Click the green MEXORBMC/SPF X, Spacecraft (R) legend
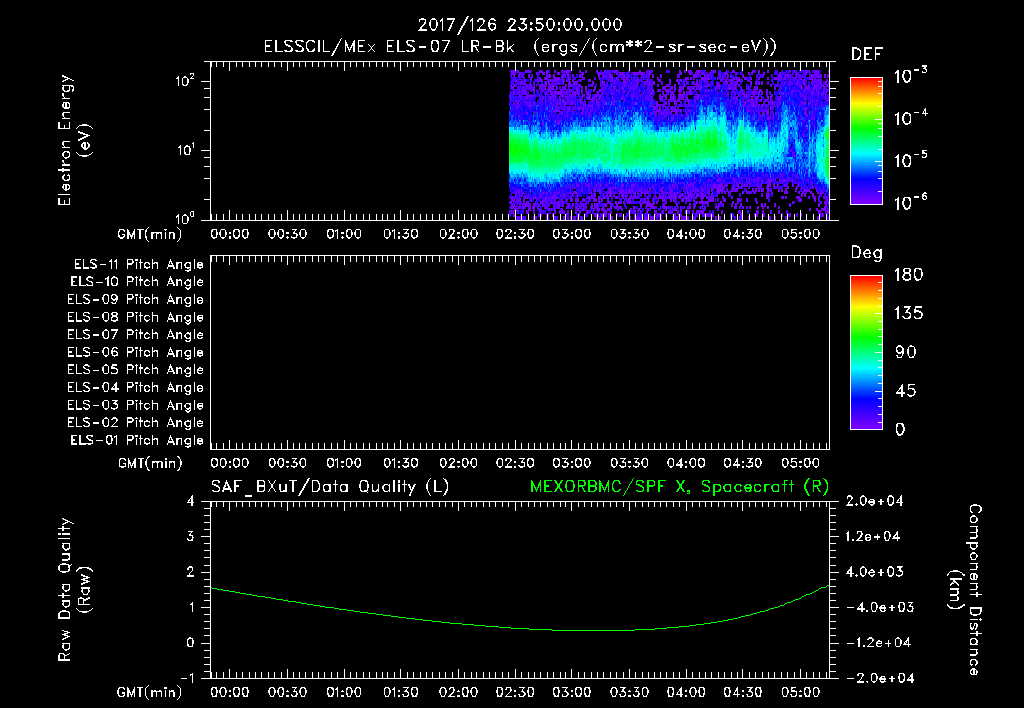Screen dimensions: 1024x708 pos(679,487)
